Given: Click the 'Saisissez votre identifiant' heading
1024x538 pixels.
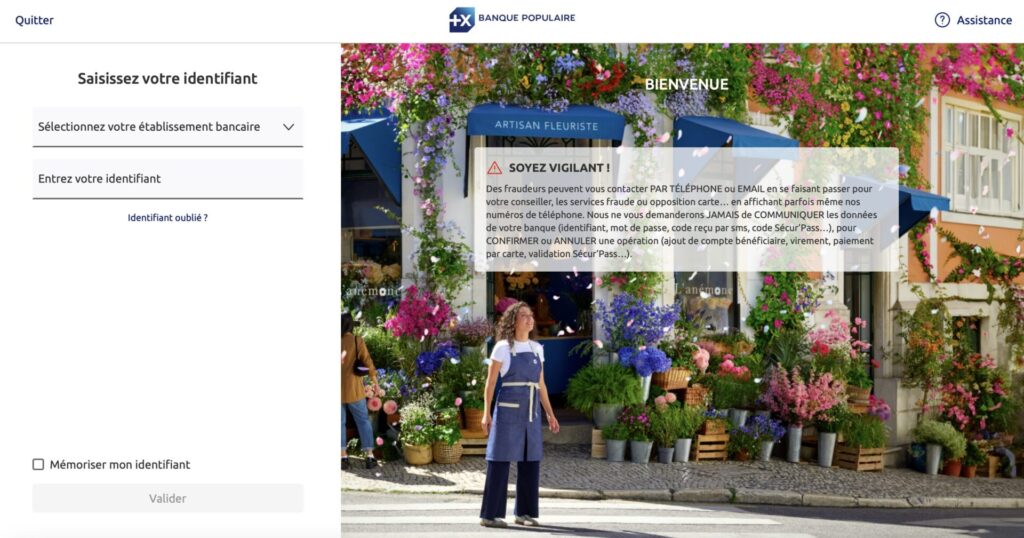Looking at the screenshot, I should tap(168, 78).
